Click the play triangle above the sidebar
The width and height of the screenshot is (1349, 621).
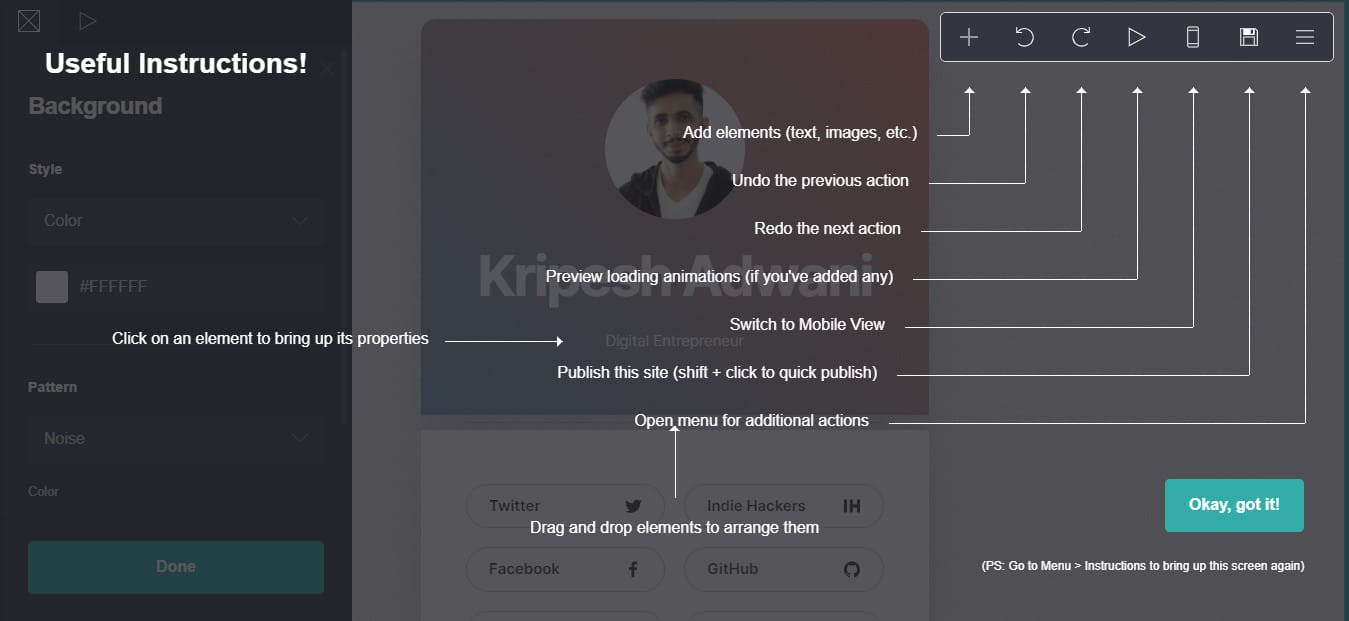[87, 20]
